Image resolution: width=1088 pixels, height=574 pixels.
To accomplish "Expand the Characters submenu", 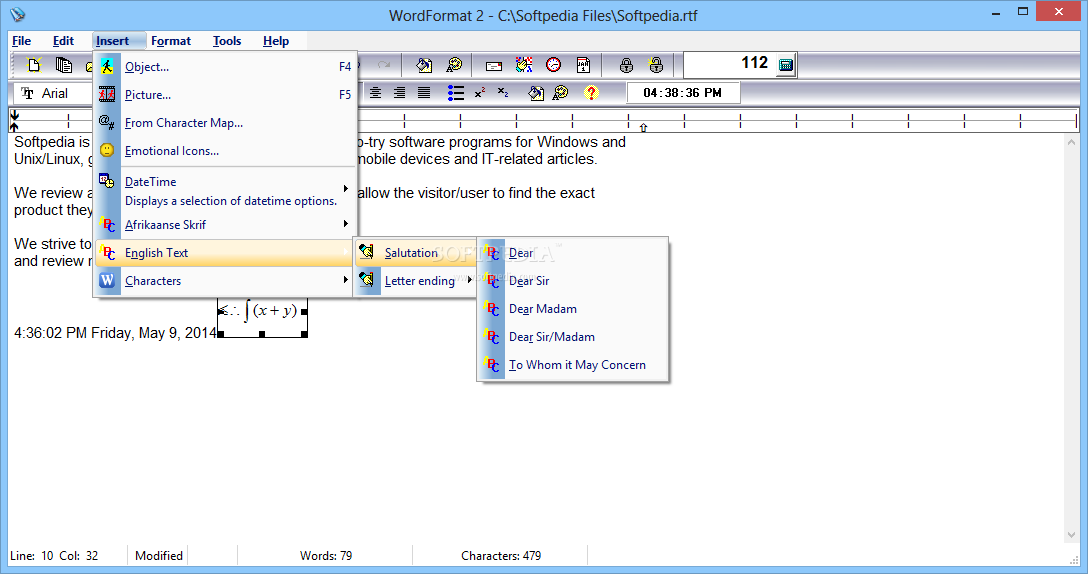I will click(x=225, y=280).
